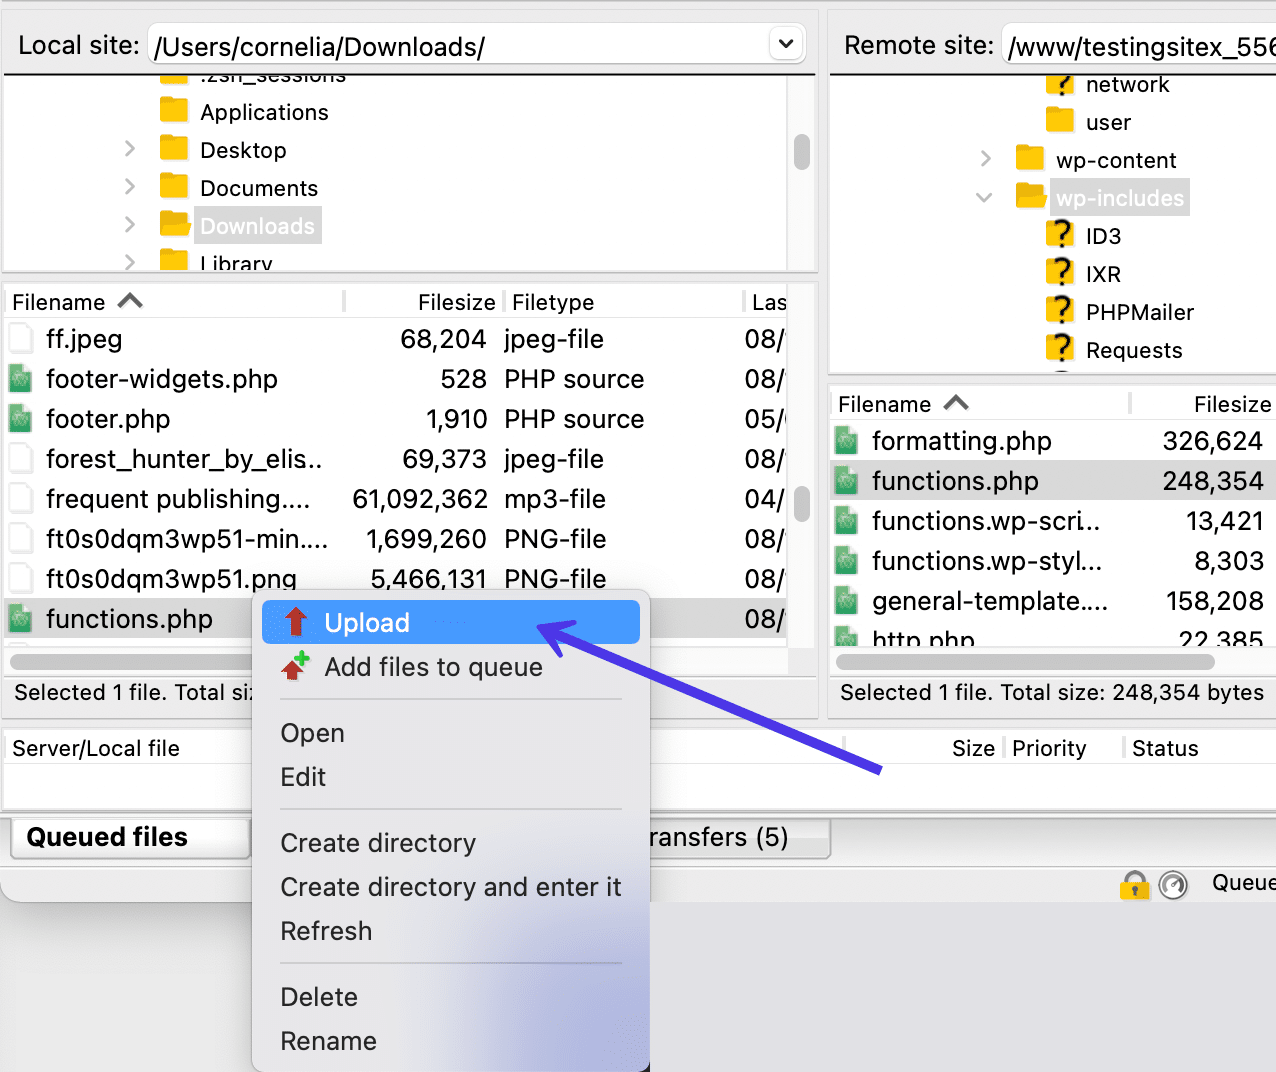Collapse the wp-includes remote folder
The height and width of the screenshot is (1072, 1276).
coord(985,198)
